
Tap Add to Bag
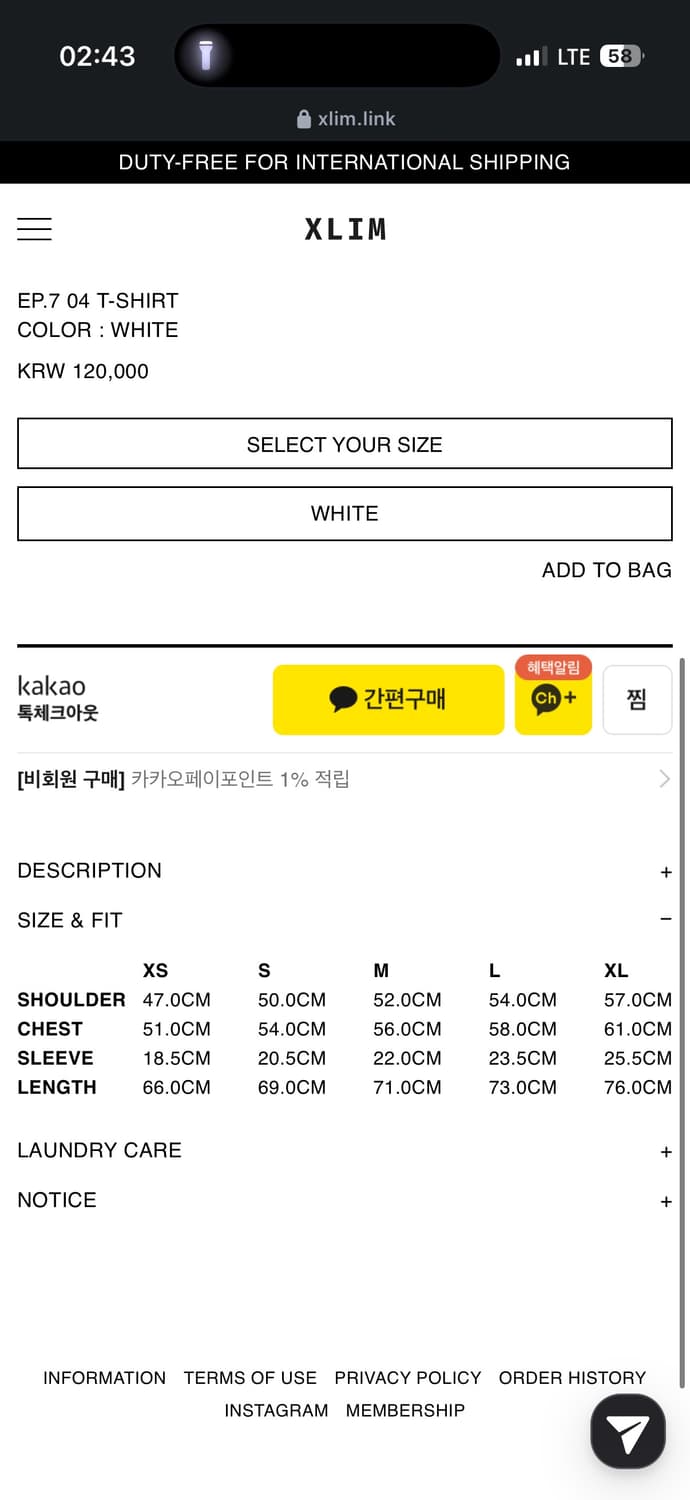pos(606,570)
